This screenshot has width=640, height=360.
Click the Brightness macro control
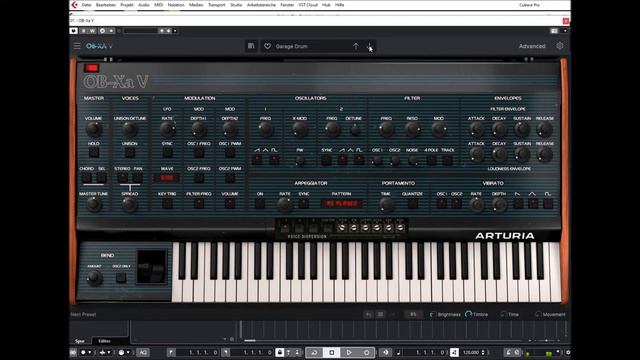point(445,314)
